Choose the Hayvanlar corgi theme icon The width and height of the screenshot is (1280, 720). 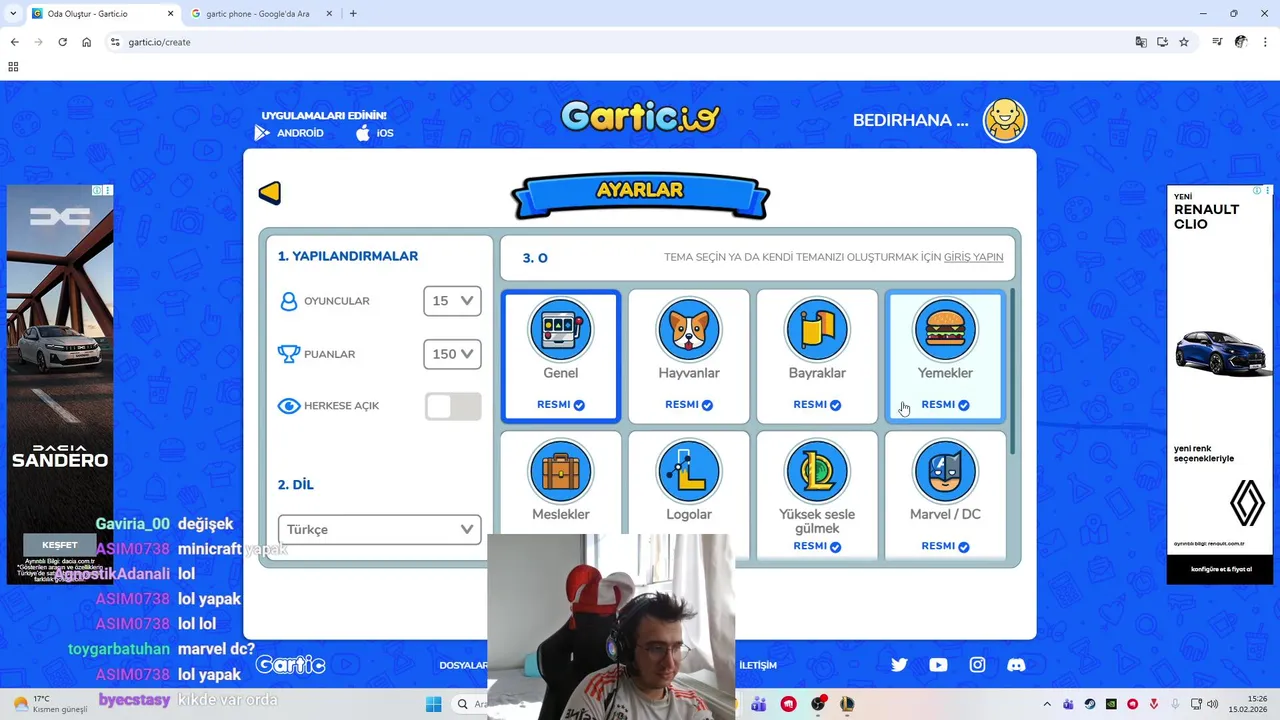[689, 330]
